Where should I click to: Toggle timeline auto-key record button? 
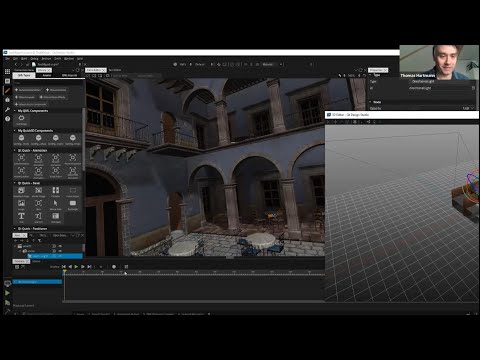114,267
